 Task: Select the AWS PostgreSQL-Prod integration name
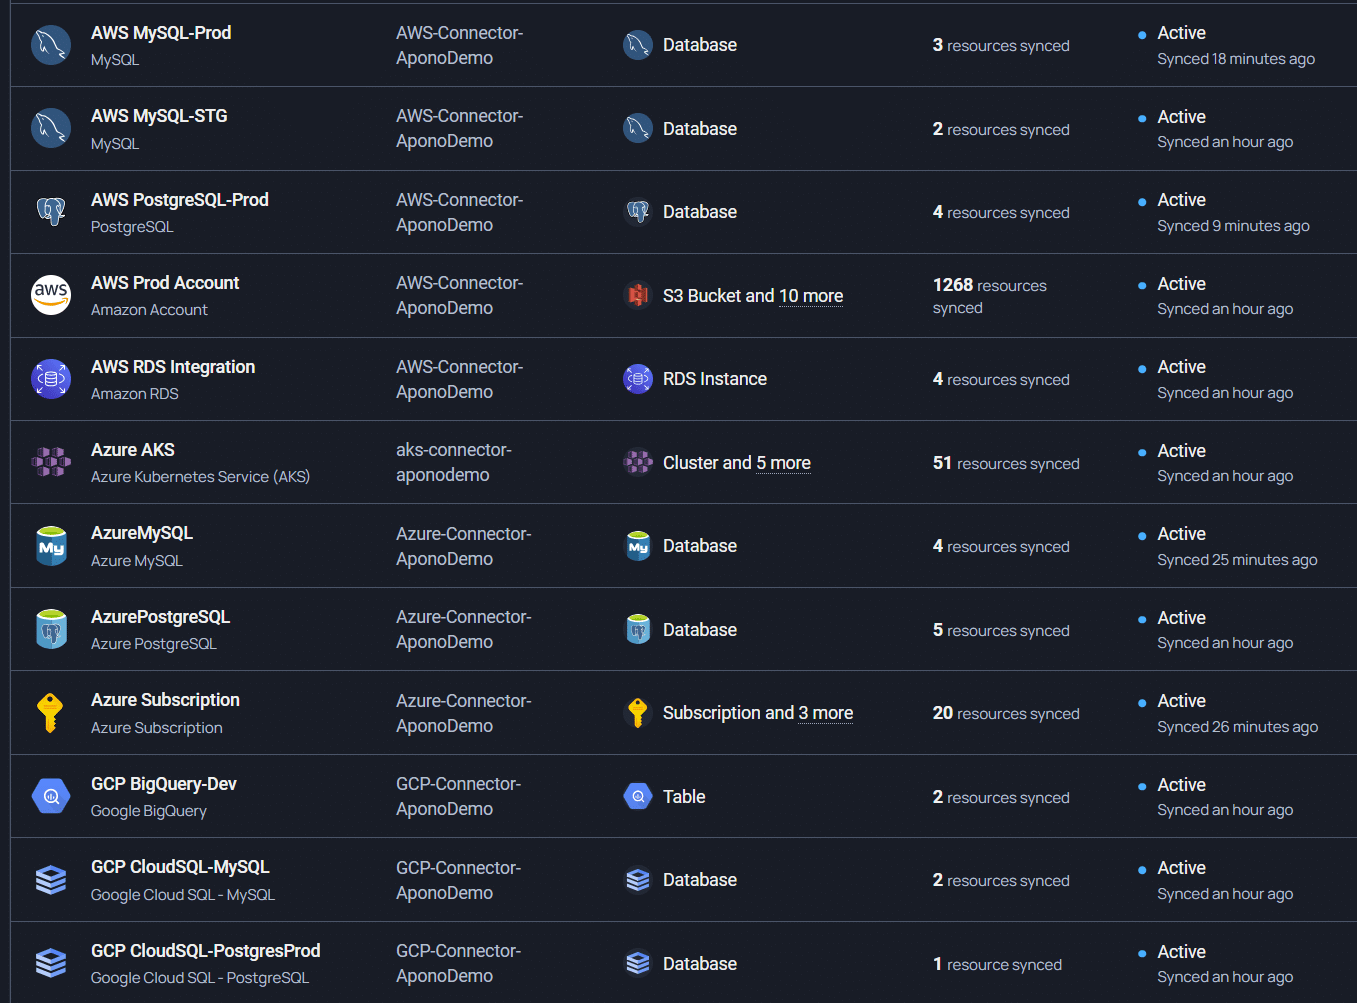tap(180, 200)
